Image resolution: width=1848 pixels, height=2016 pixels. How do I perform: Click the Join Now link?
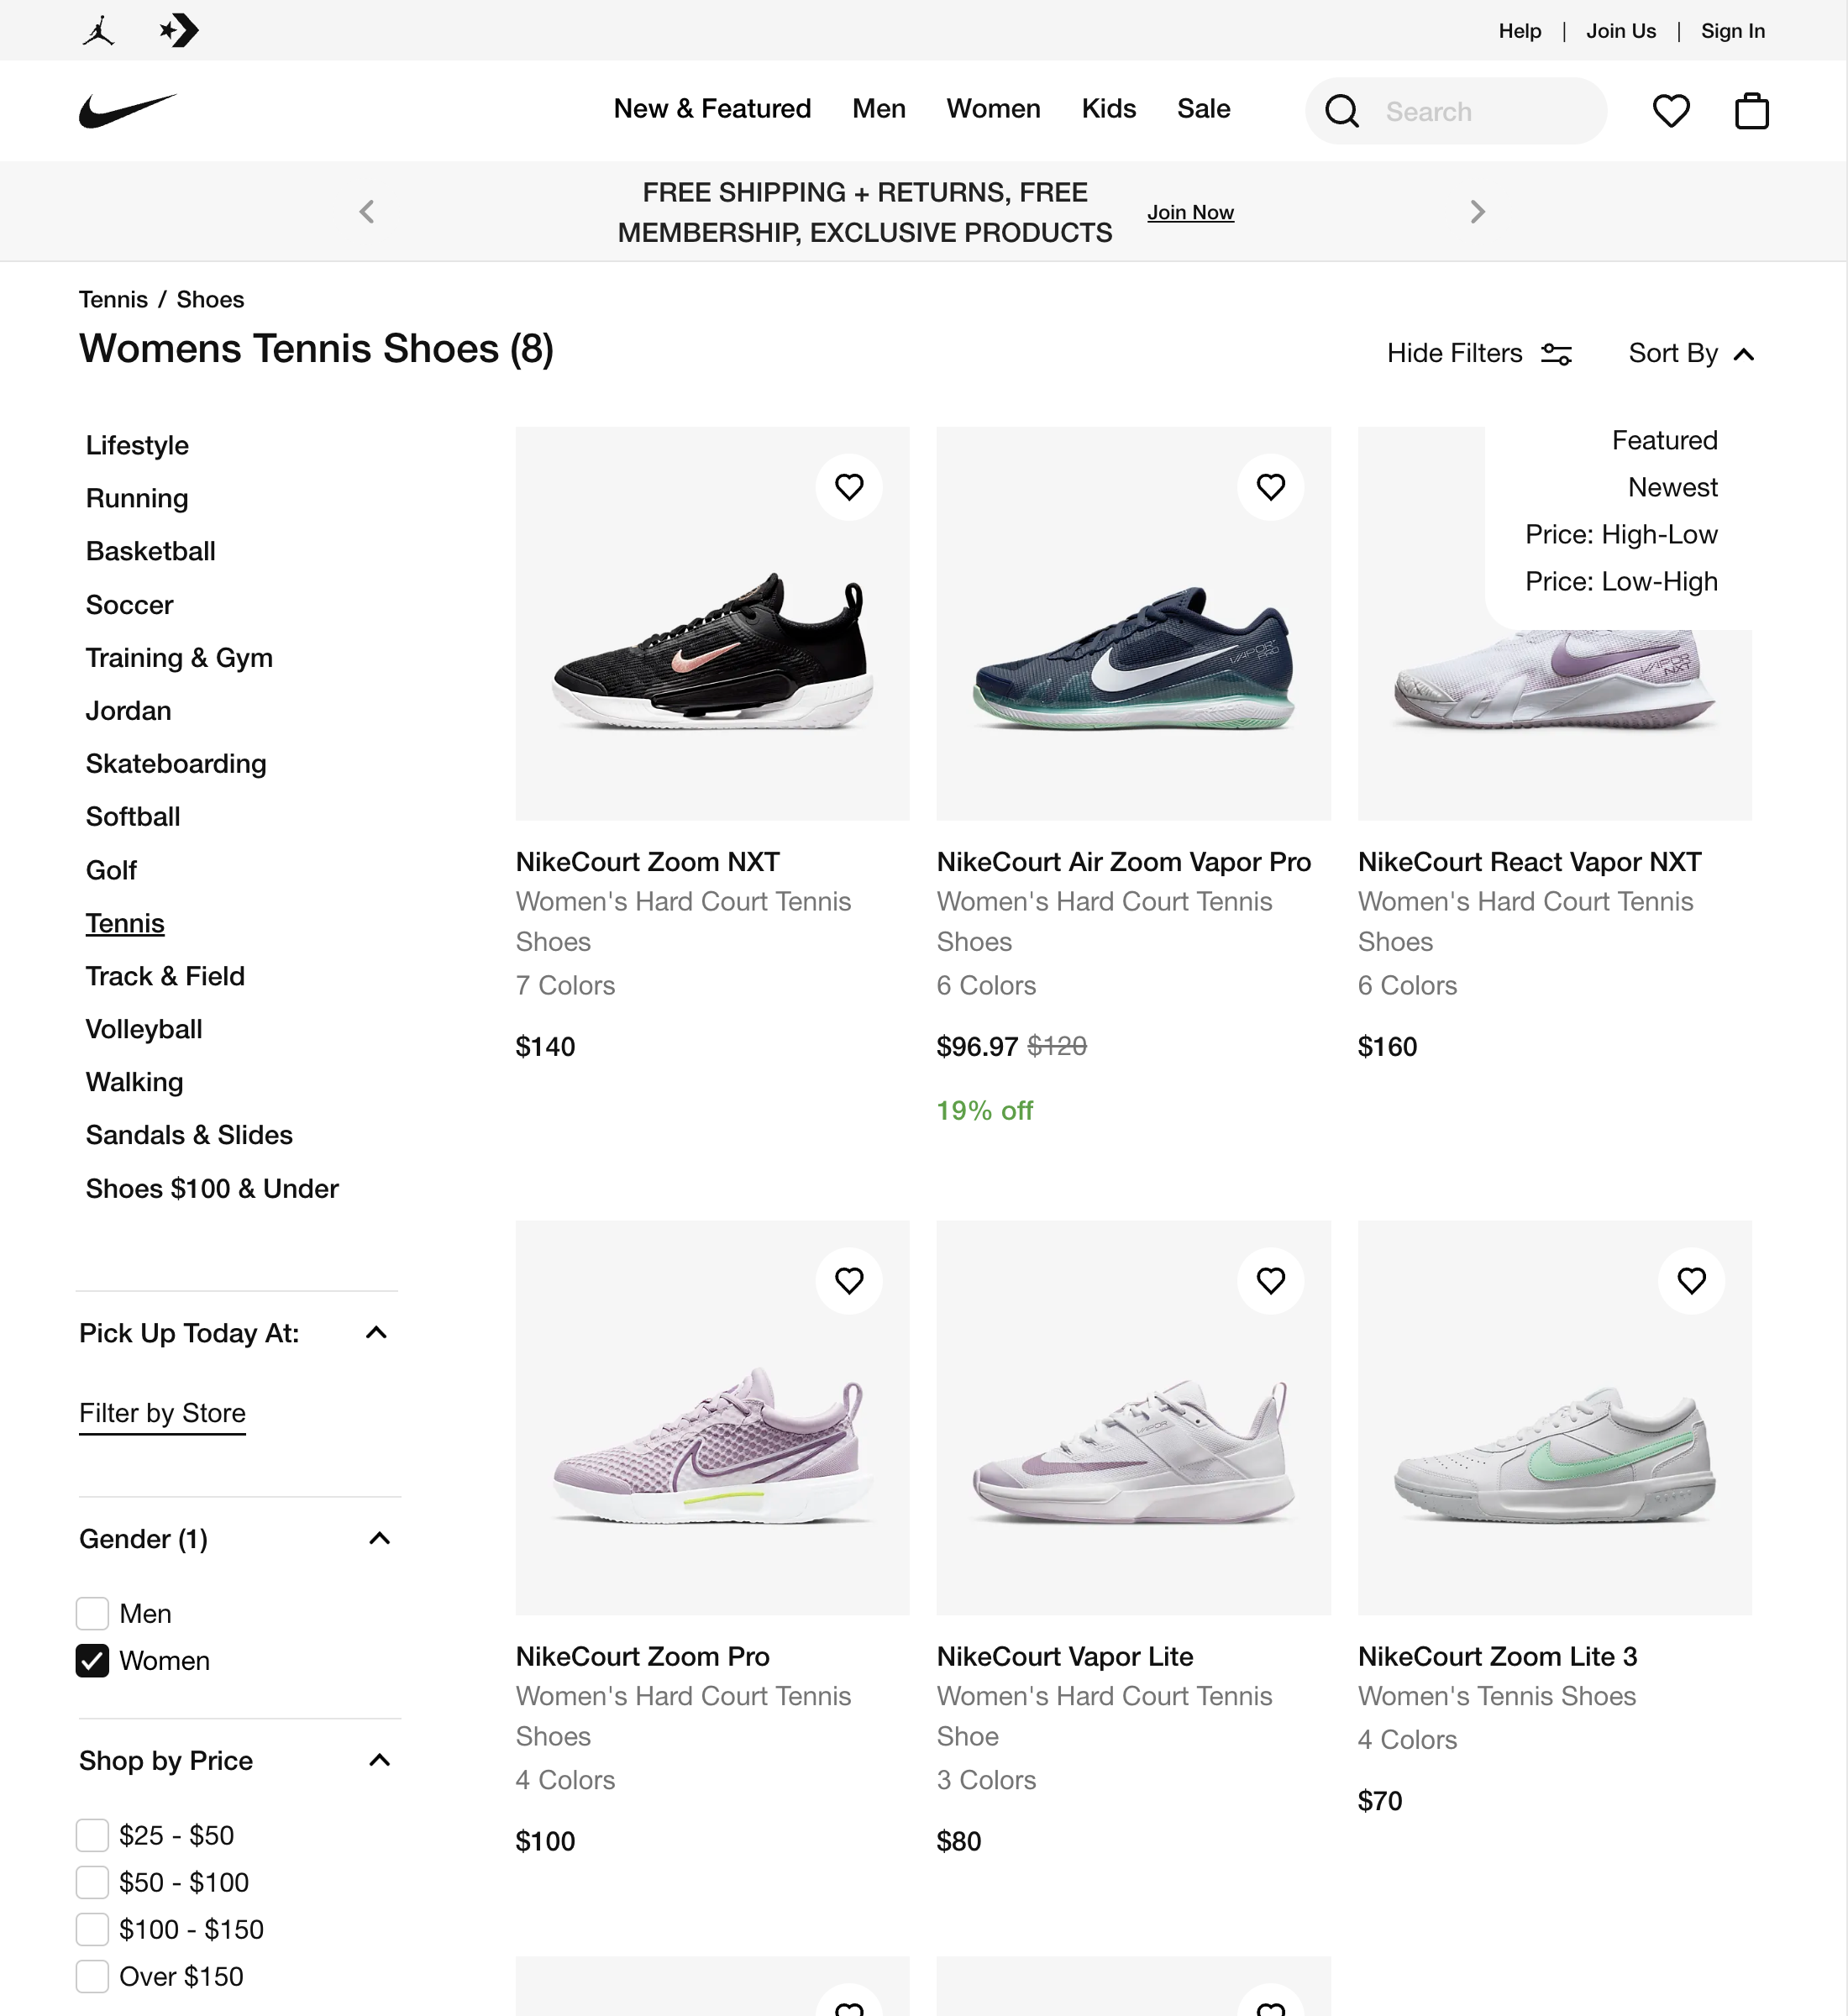point(1190,212)
